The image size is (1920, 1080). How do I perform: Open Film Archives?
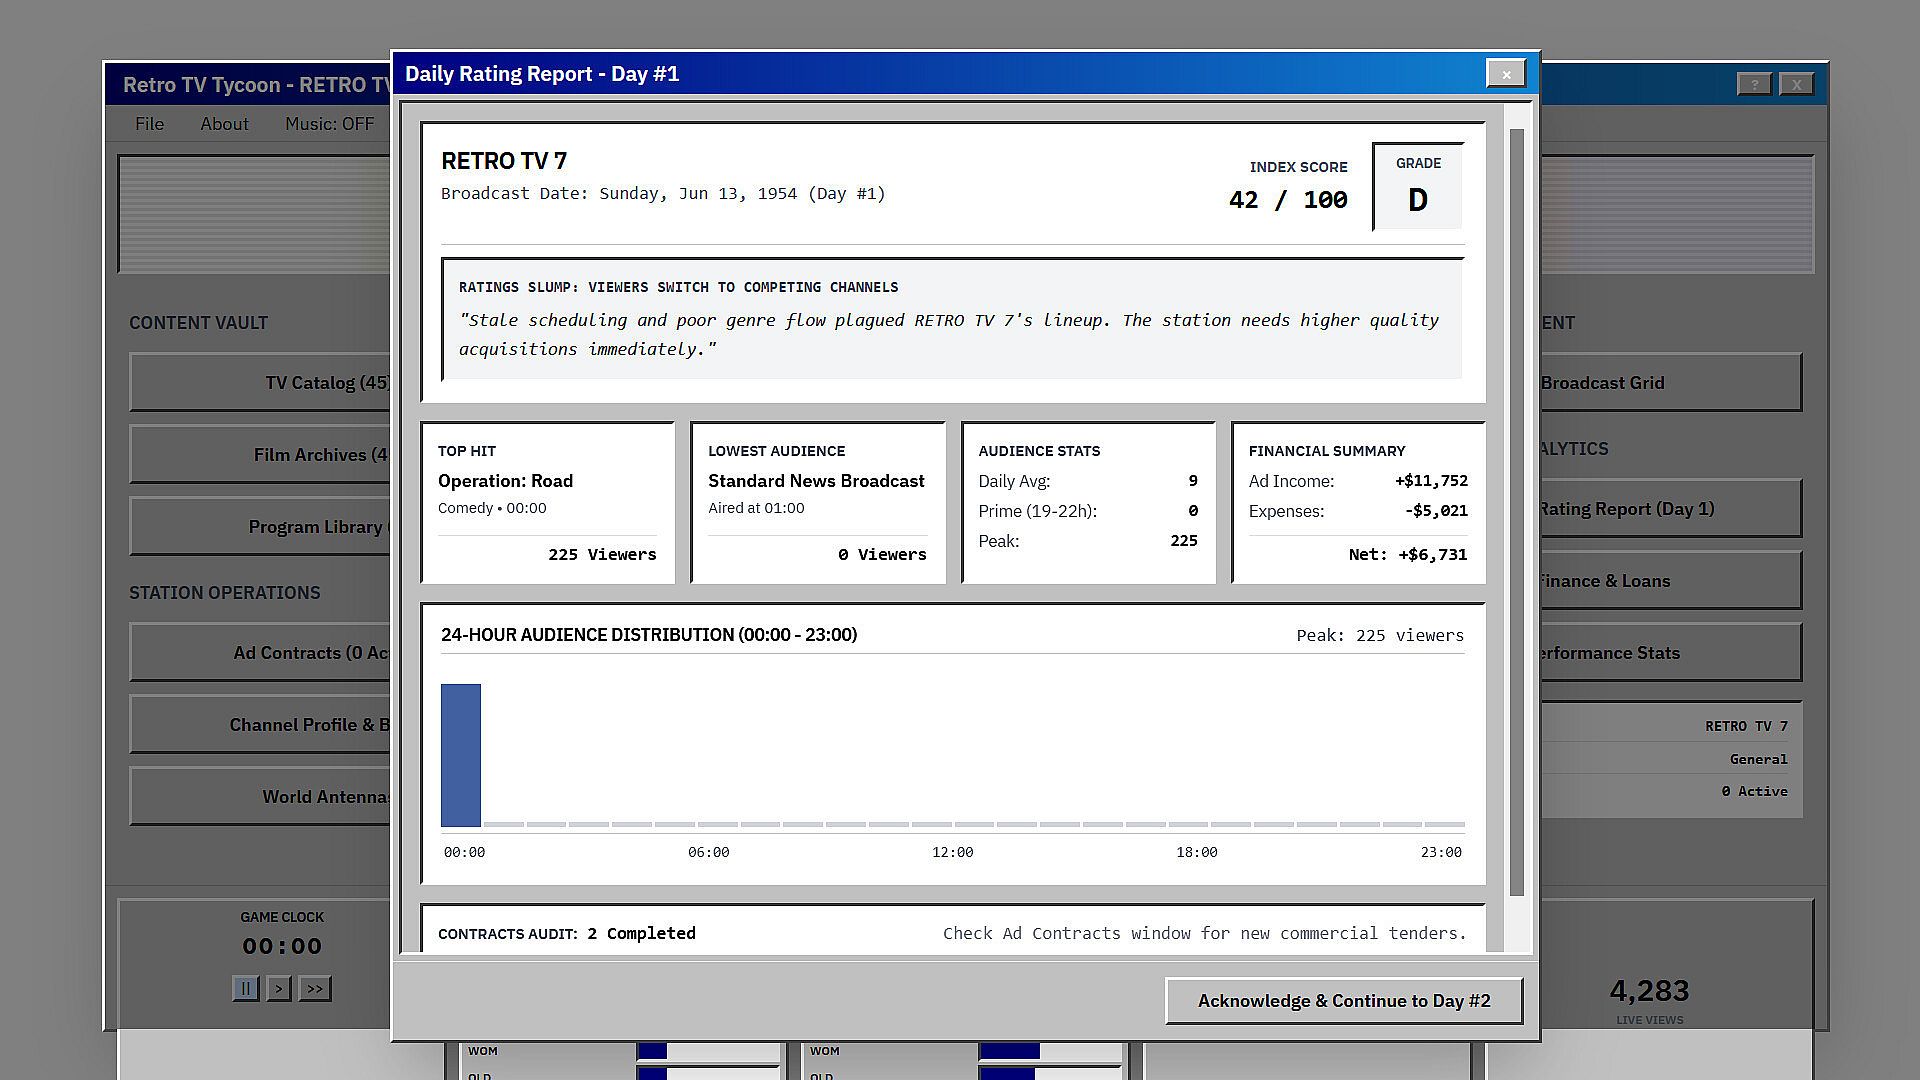[x=261, y=454]
